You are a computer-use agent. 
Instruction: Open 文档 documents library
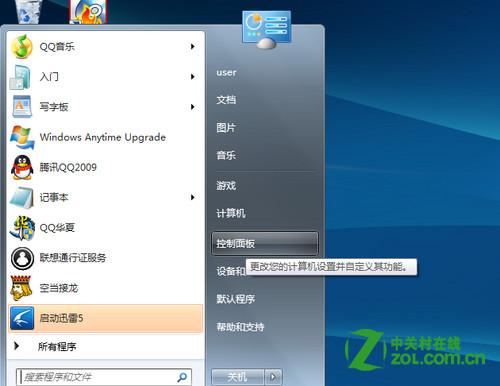point(226,100)
